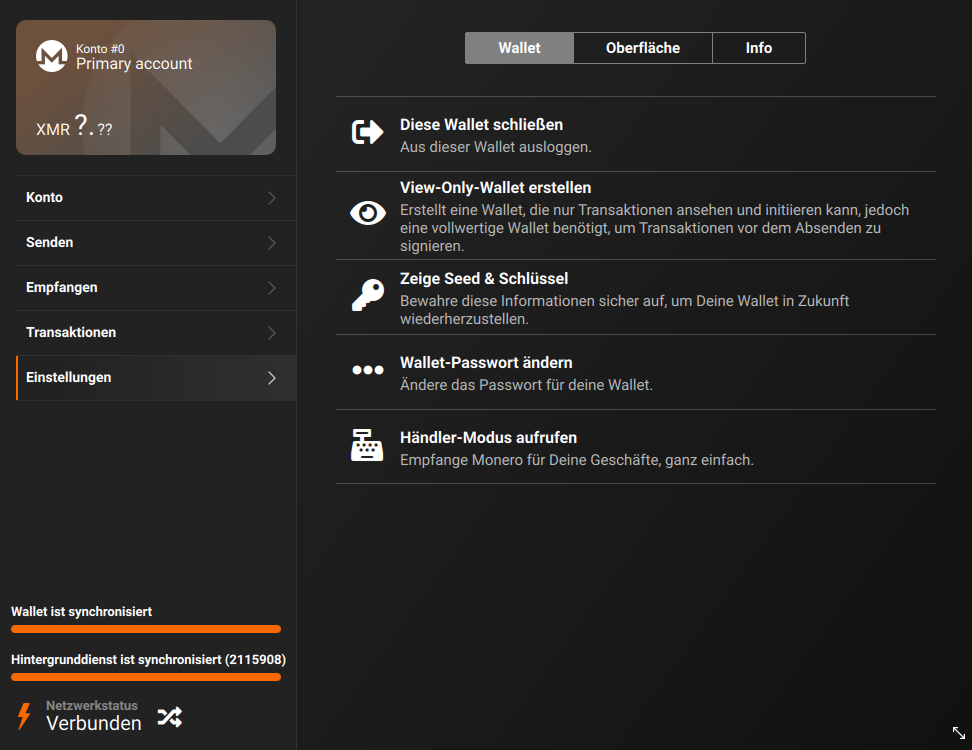Image resolution: width=972 pixels, height=750 pixels.
Task: Click the key icon beside Zeige Seed & Schlüssel
Action: pyautogui.click(x=368, y=295)
